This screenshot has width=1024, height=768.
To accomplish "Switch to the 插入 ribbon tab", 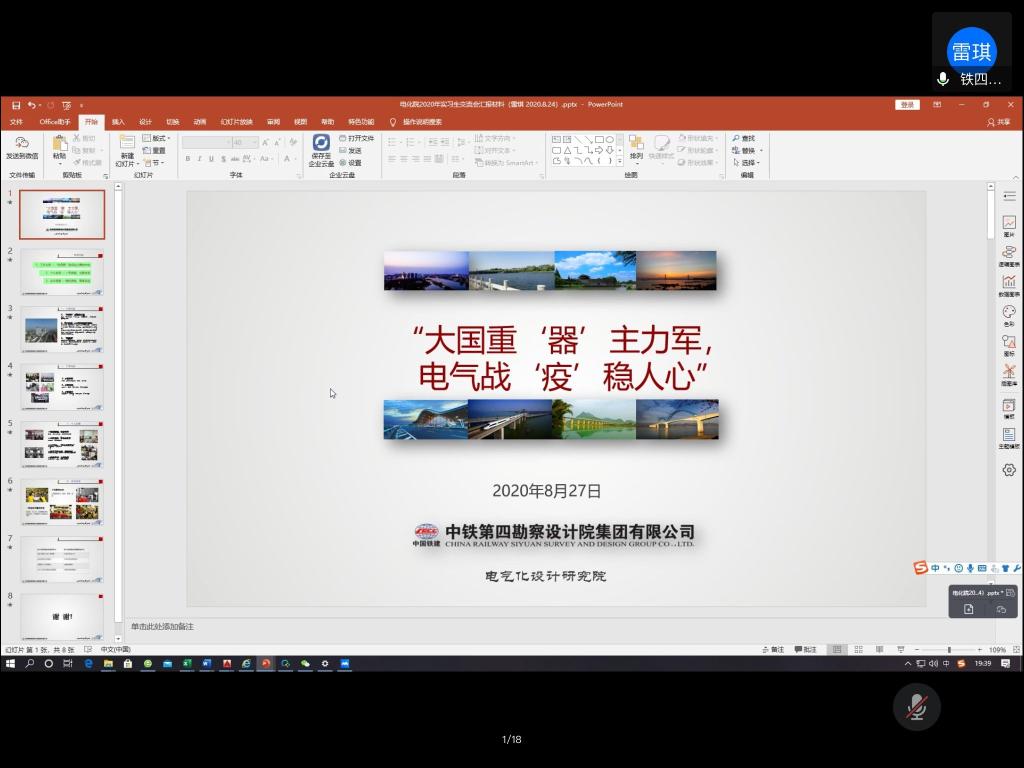I will [x=118, y=121].
